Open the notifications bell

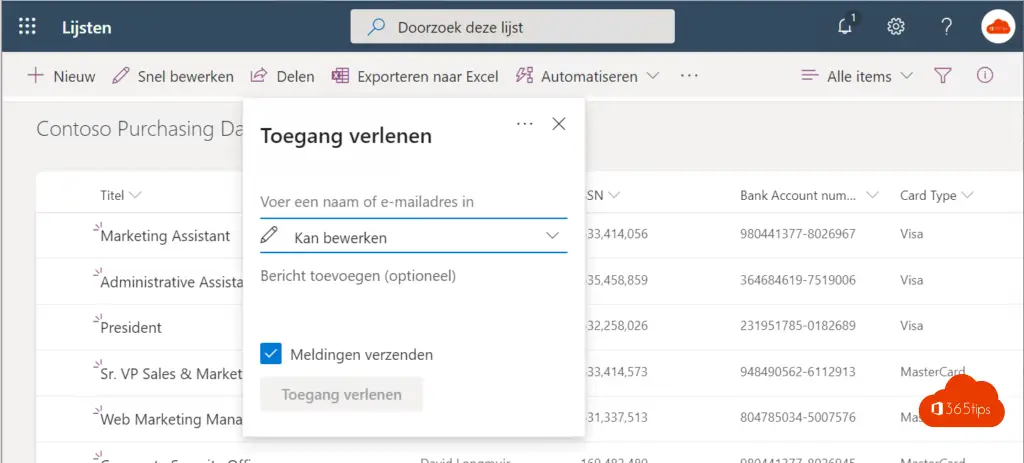[x=847, y=26]
